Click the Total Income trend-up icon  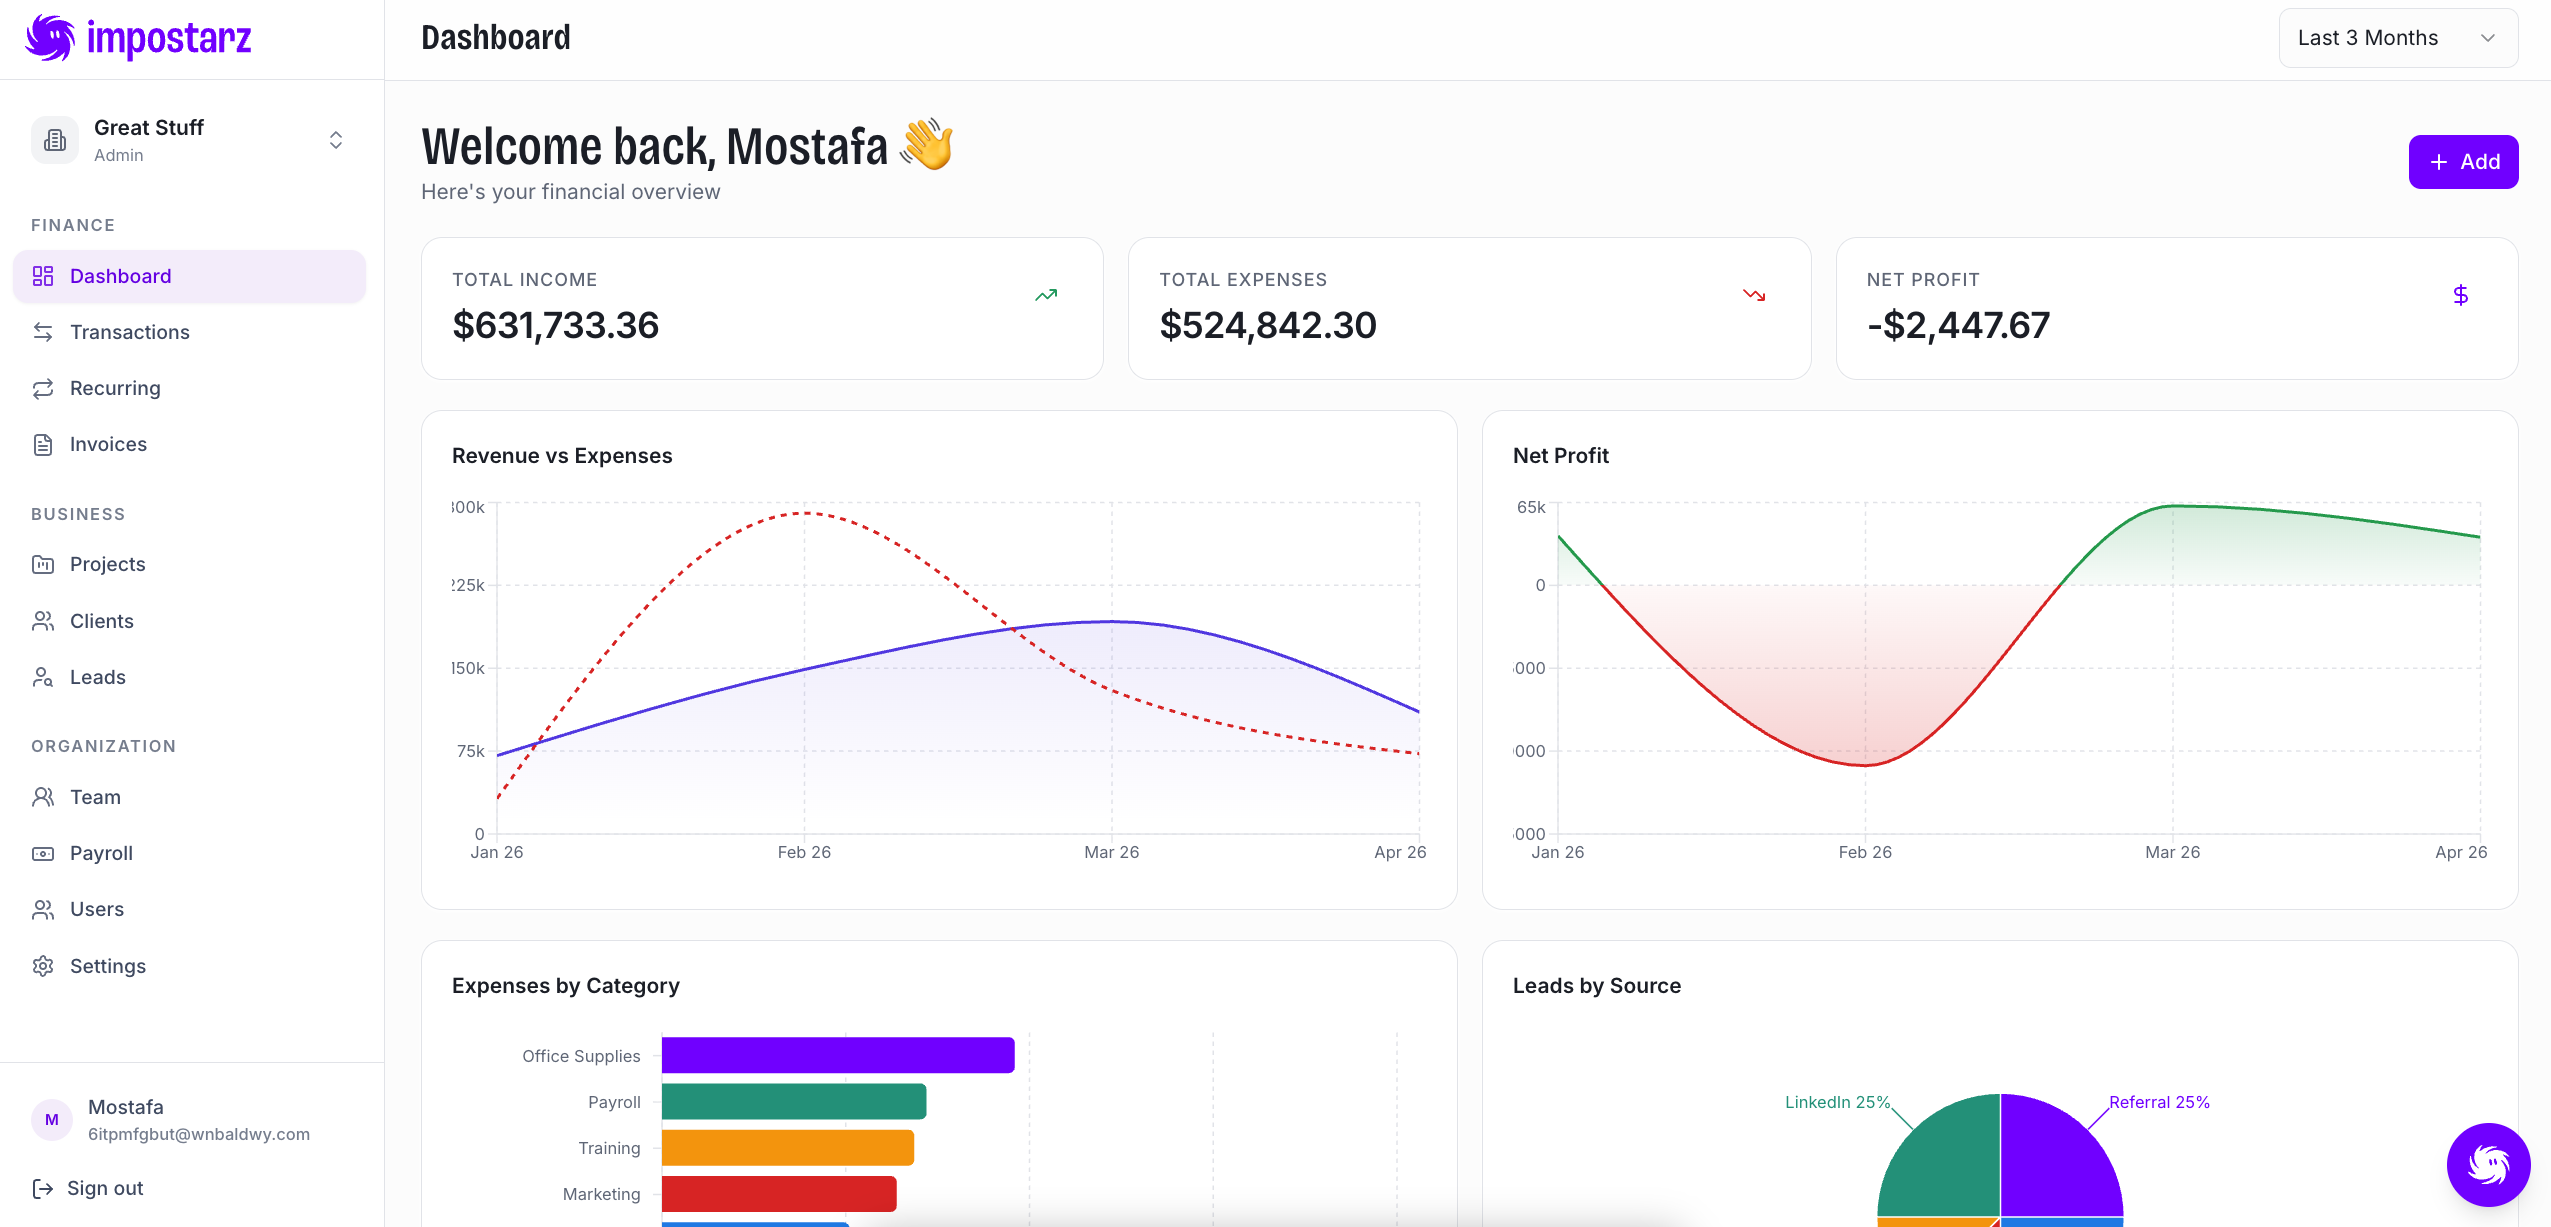point(1045,295)
